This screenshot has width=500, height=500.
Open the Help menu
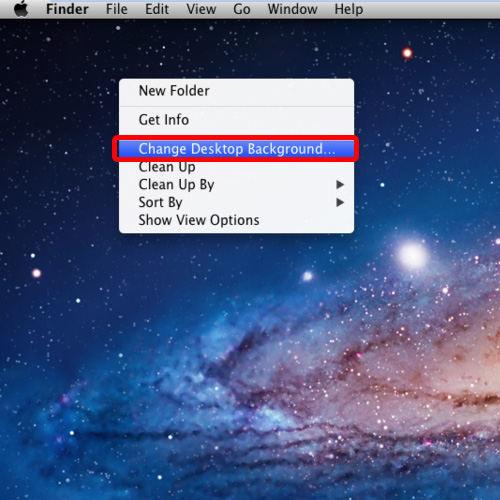pyautogui.click(x=349, y=9)
